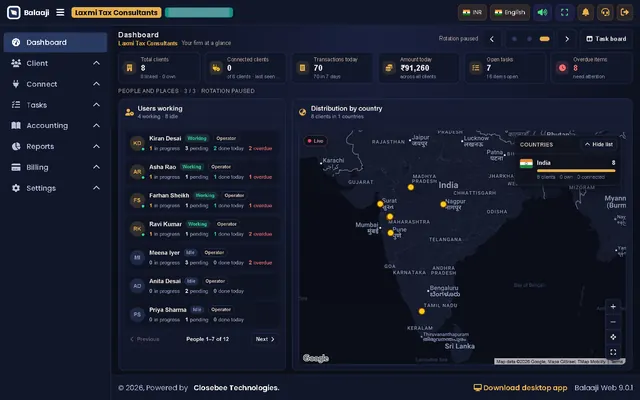Hide the countries list

point(599,144)
